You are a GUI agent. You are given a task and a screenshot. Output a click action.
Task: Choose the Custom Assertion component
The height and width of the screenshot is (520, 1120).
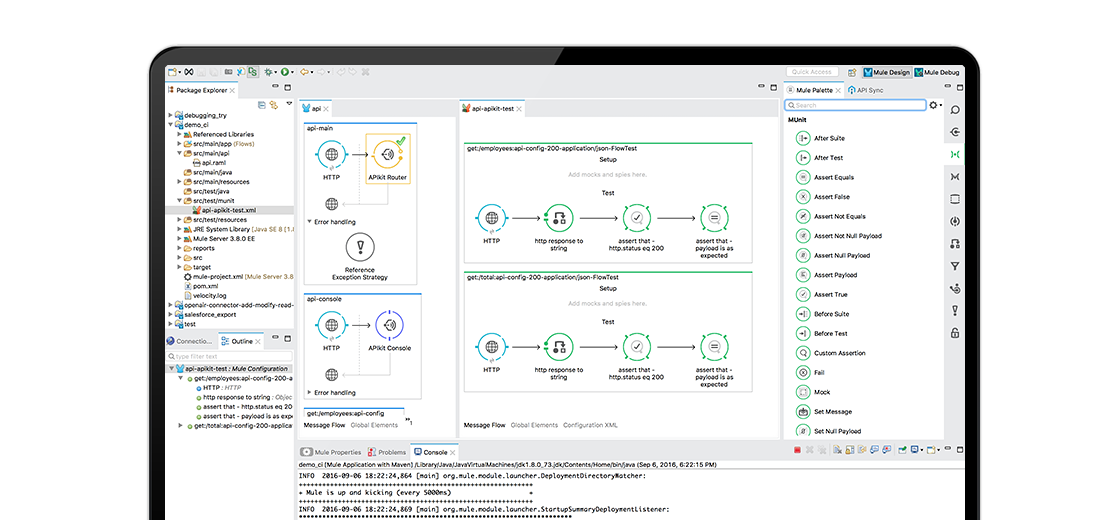pyautogui.click(x=803, y=353)
